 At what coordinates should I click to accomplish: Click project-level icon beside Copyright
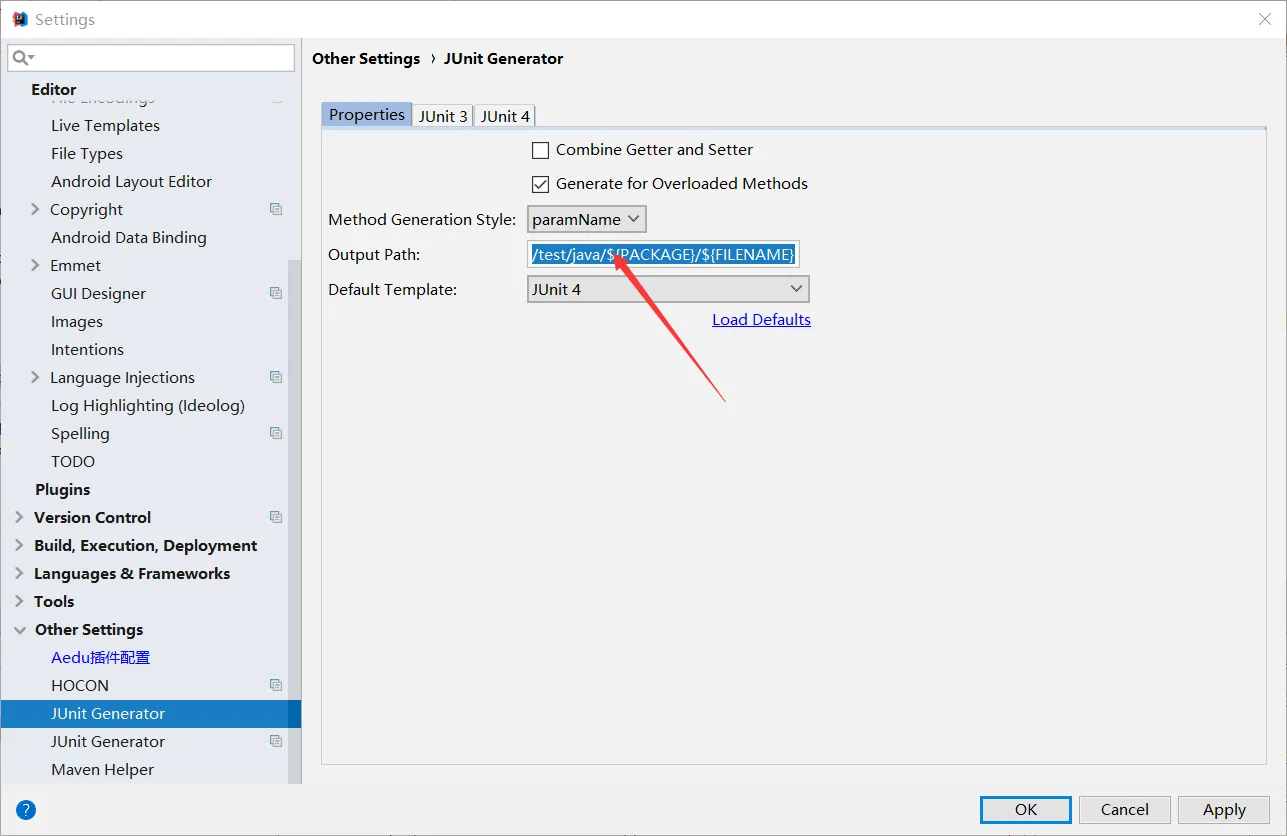tap(276, 209)
